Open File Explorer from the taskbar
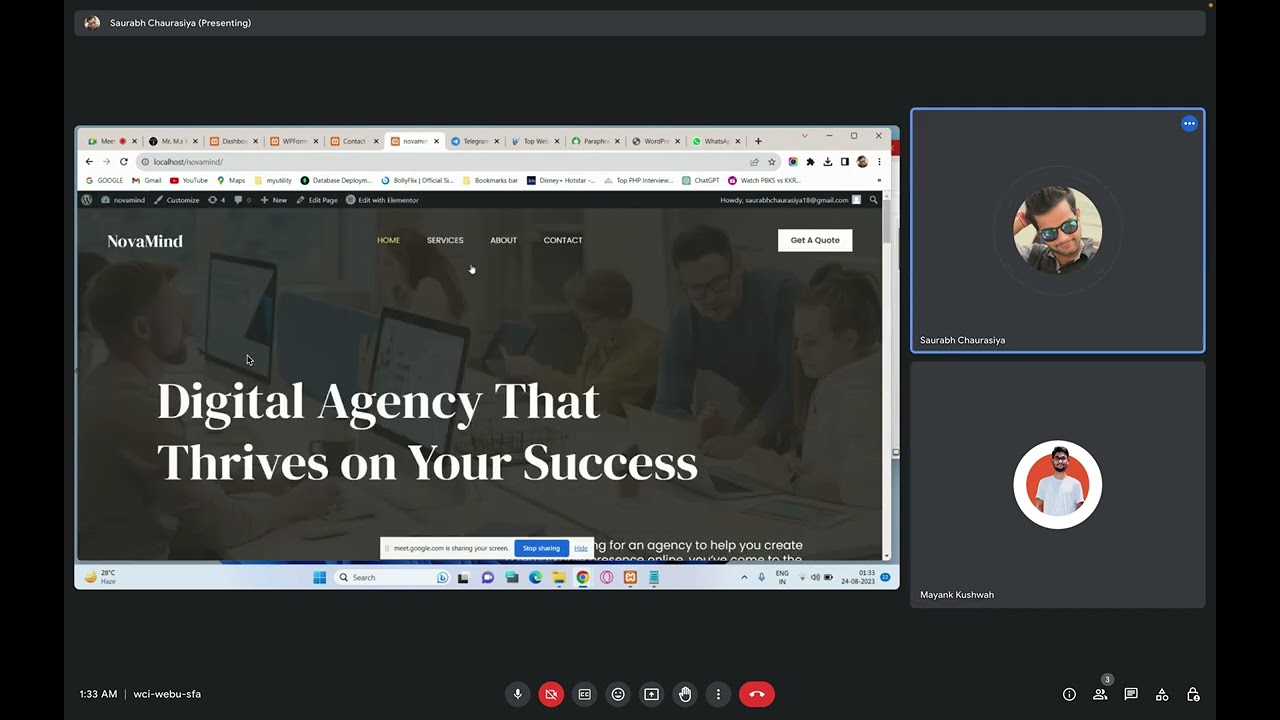 [x=559, y=577]
